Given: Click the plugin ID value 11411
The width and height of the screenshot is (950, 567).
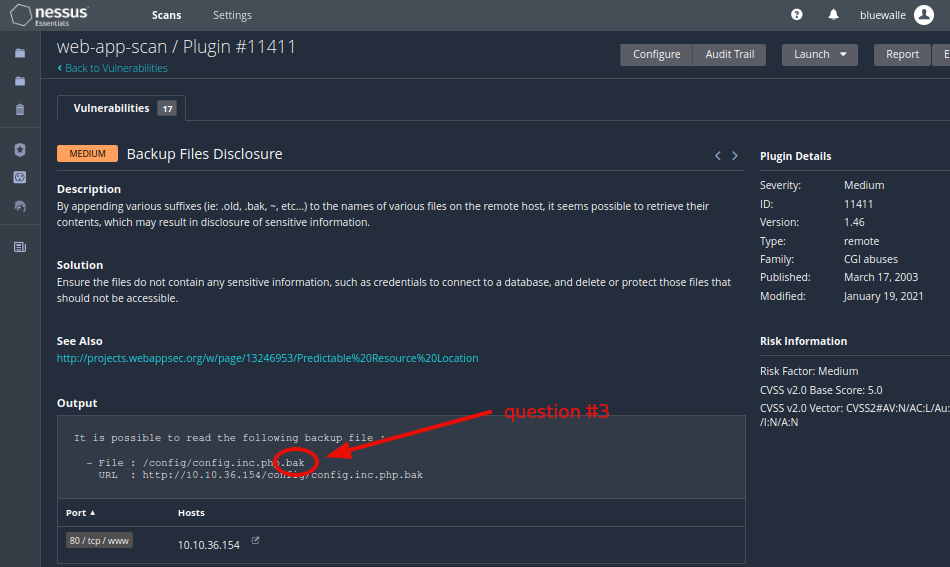Looking at the screenshot, I should [859, 204].
